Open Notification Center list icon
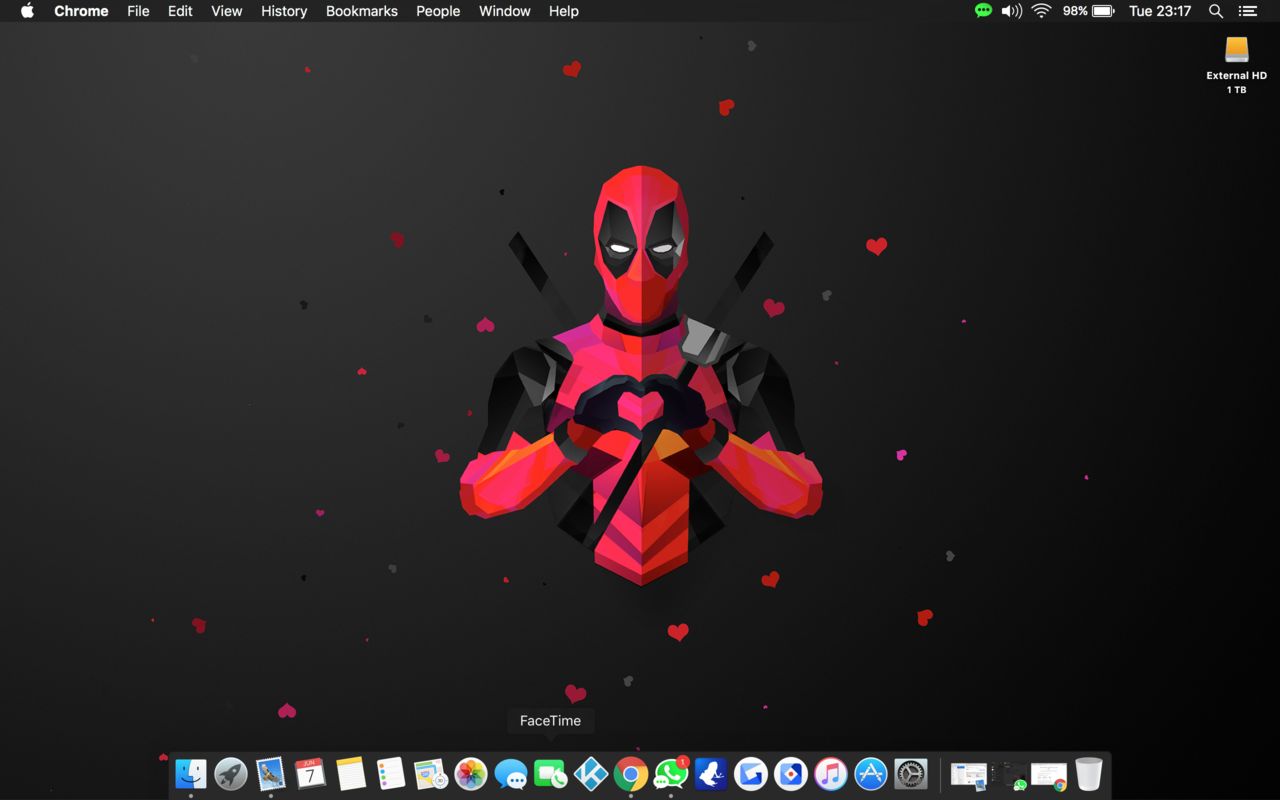Image resolution: width=1280 pixels, height=800 pixels. pos(1248,11)
